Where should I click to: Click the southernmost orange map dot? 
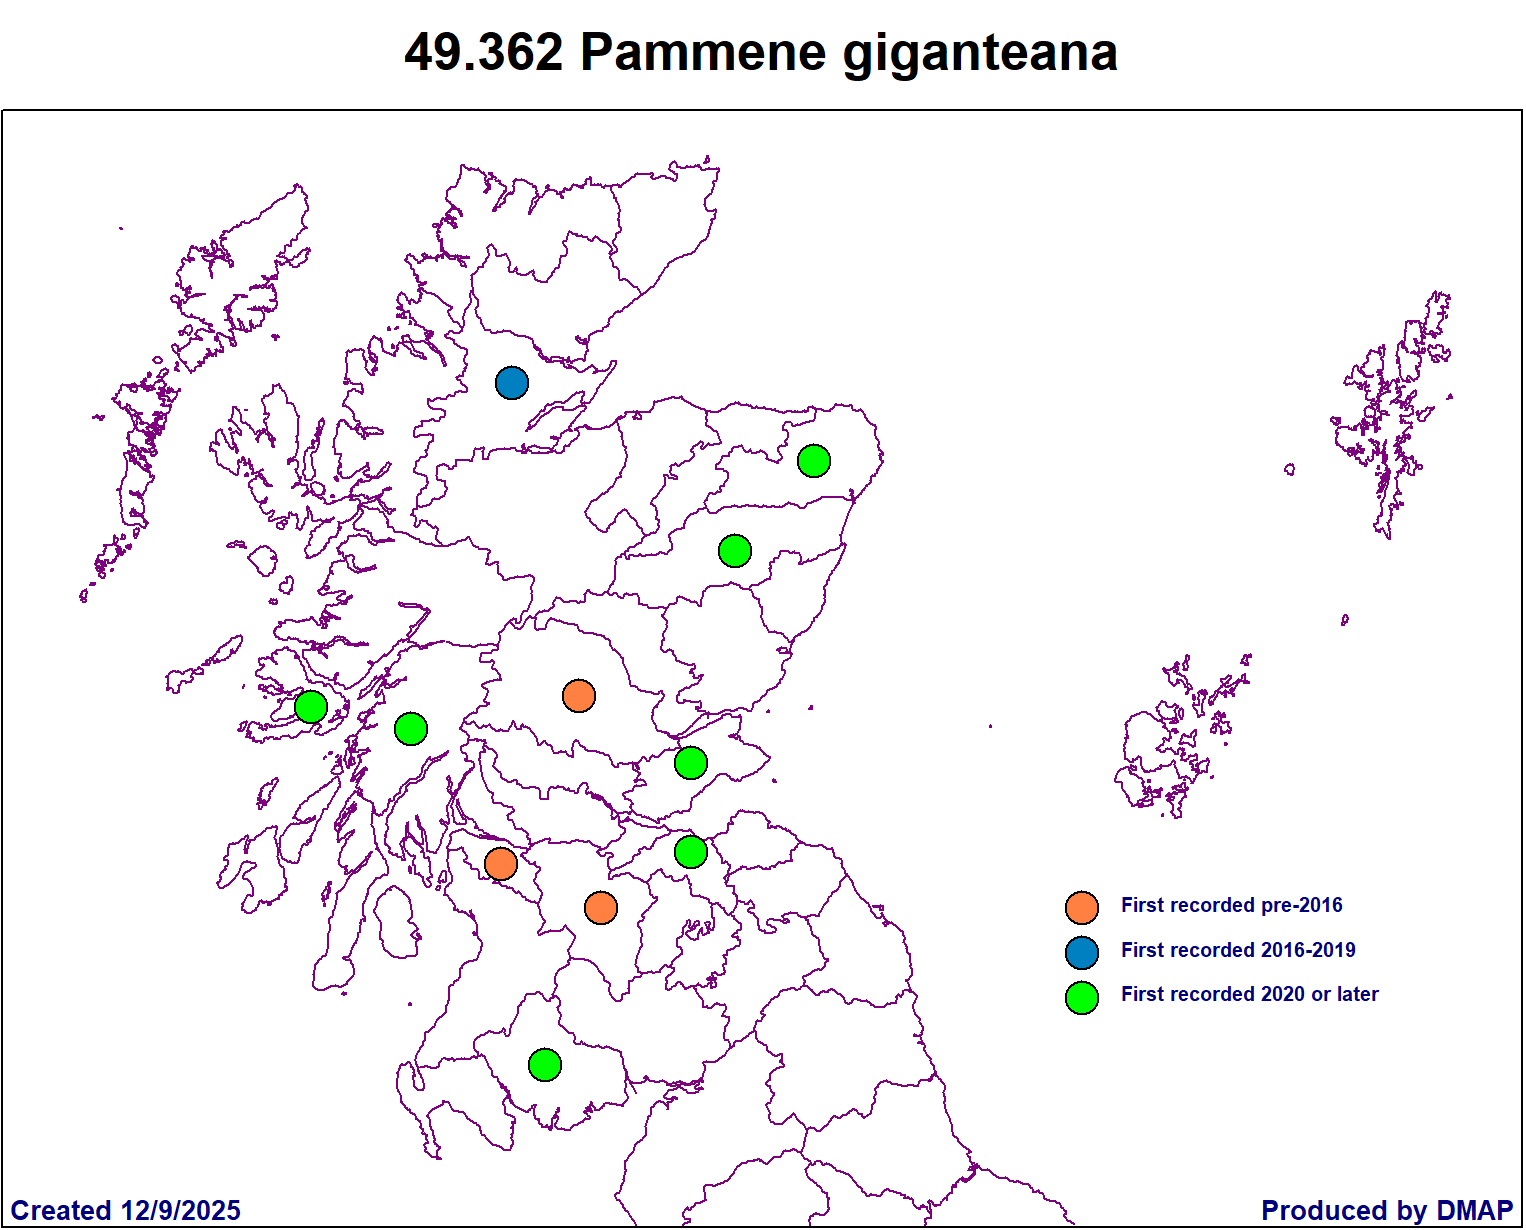coord(601,908)
